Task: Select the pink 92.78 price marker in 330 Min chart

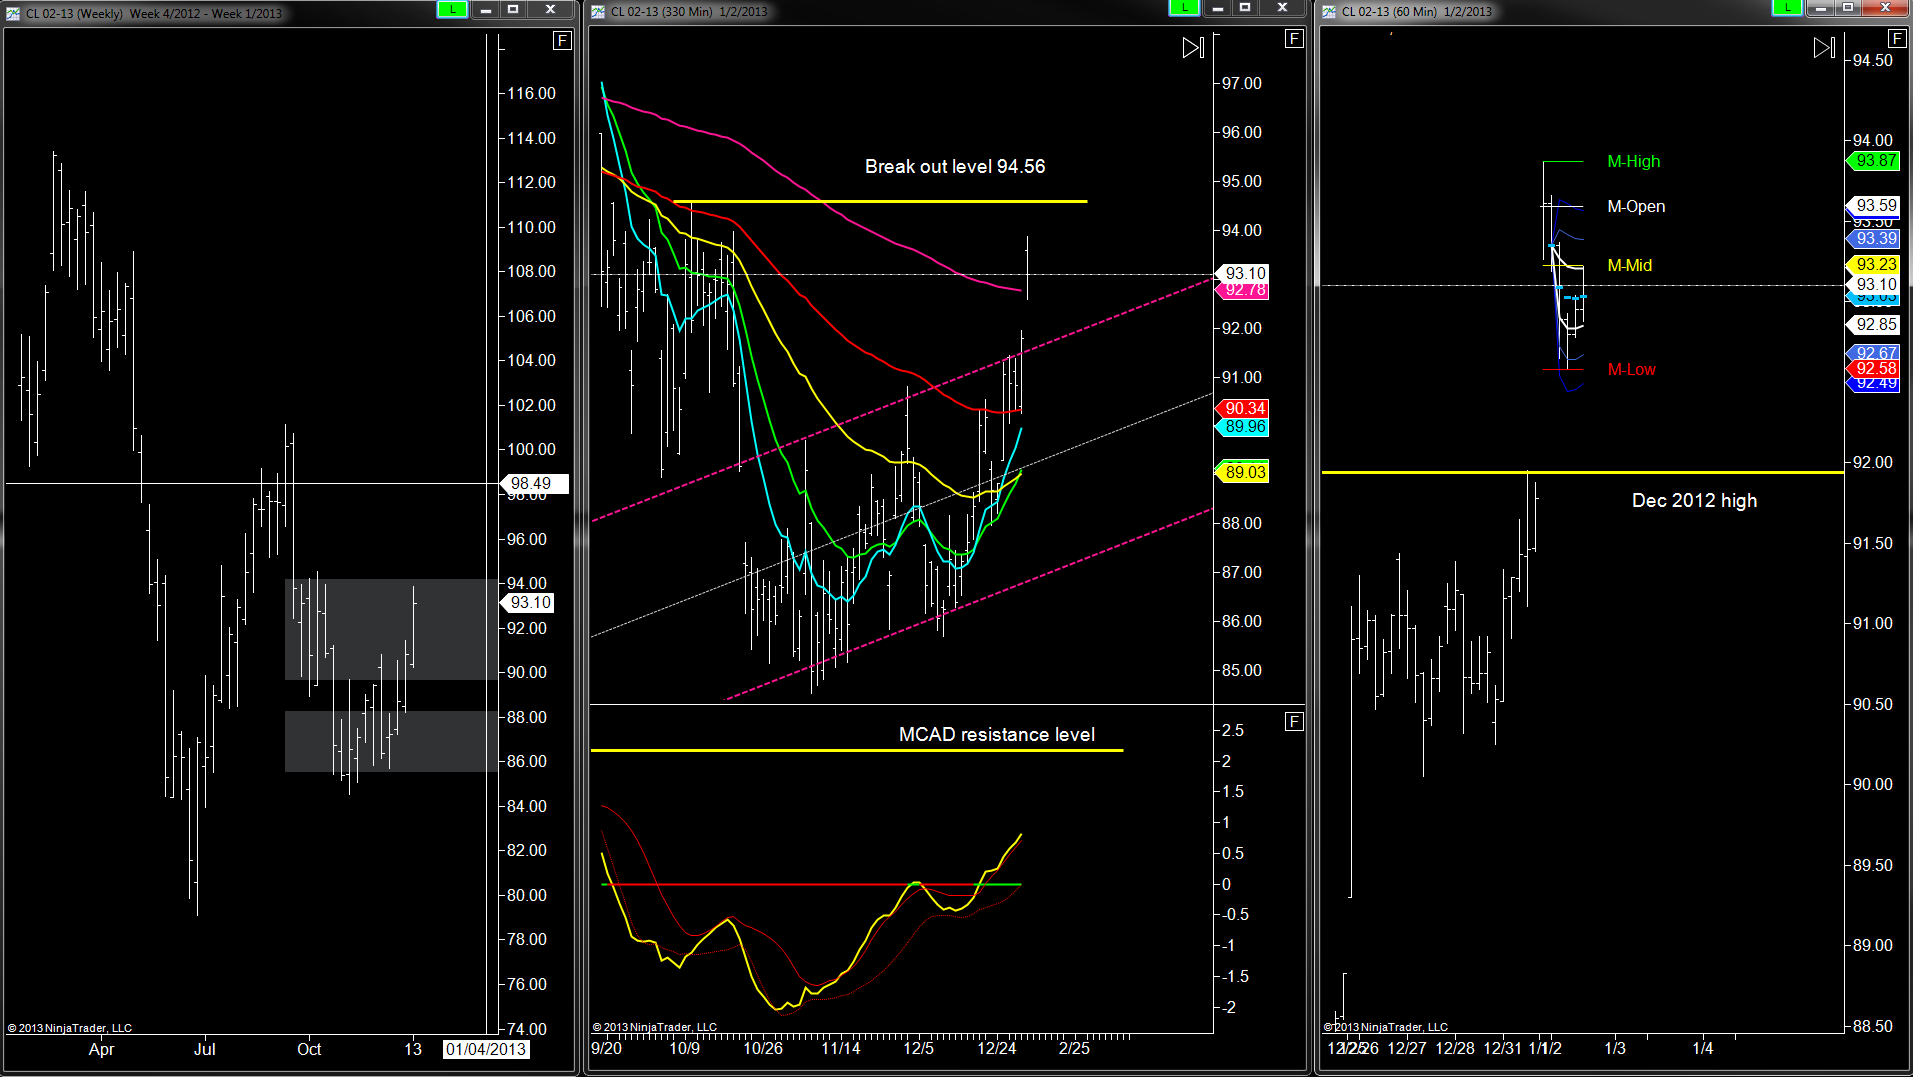Action: (x=1242, y=291)
